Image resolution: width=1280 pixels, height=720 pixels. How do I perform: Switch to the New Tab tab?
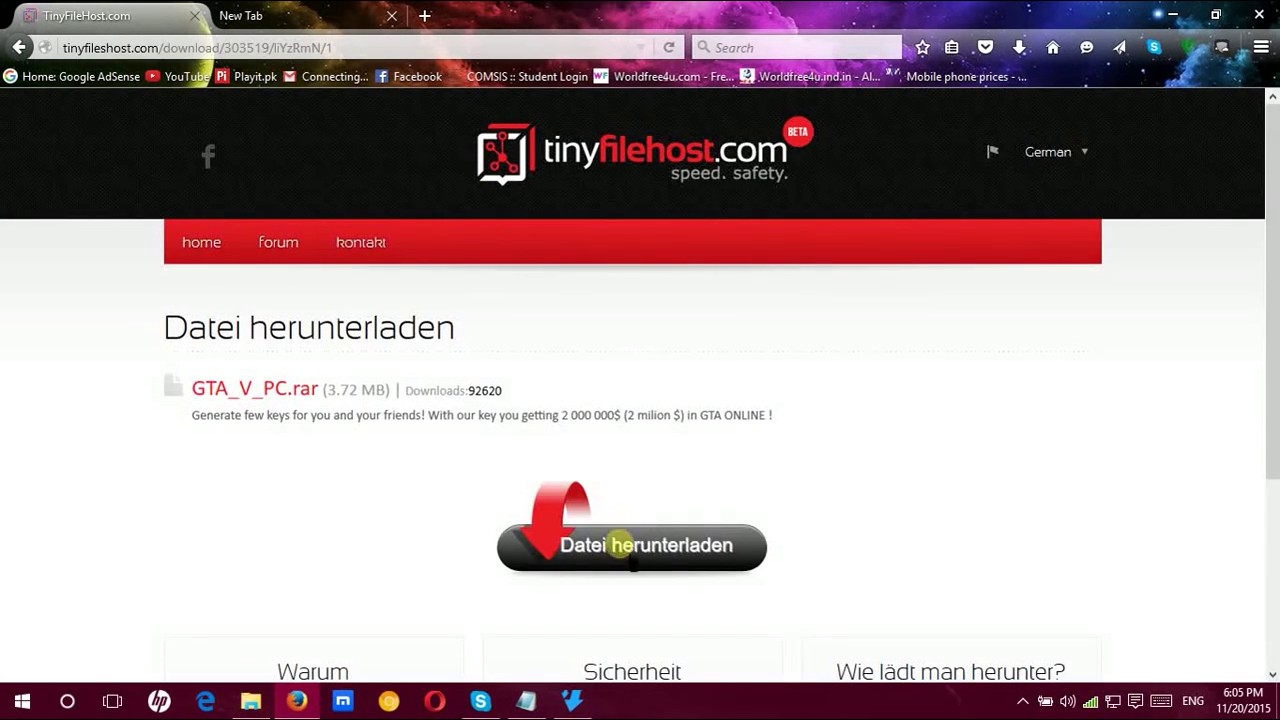point(303,16)
